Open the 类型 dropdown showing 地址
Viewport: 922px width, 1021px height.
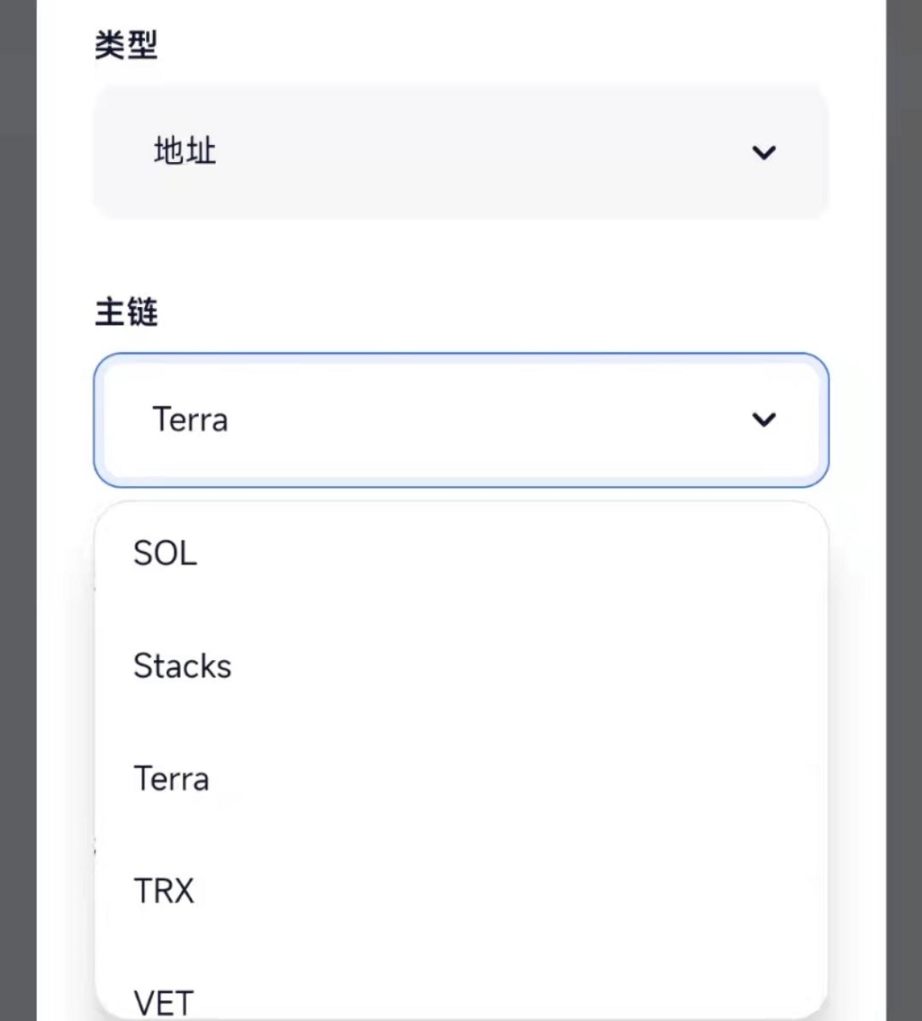(x=461, y=152)
